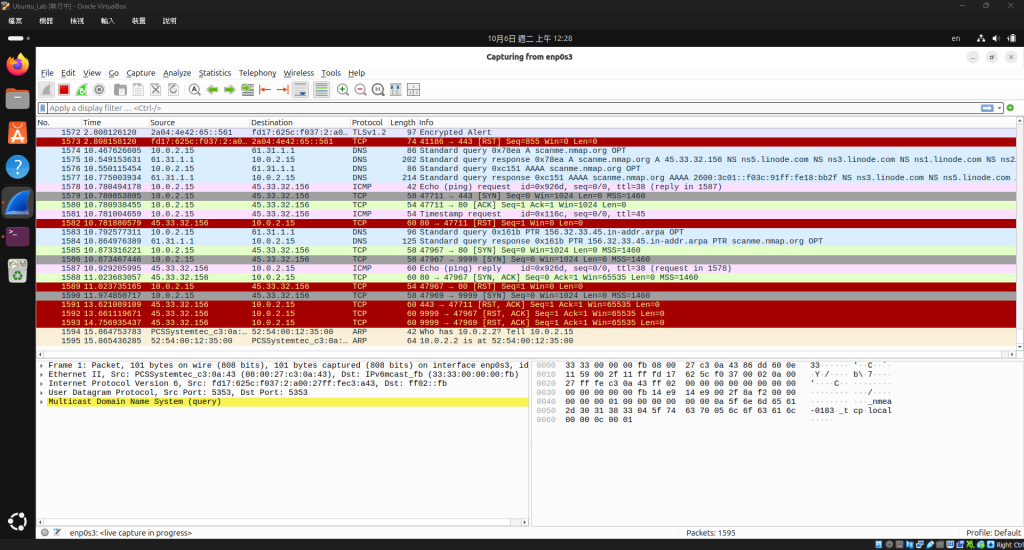
Task: Expand the Frame 1 details row
Action: (42, 365)
